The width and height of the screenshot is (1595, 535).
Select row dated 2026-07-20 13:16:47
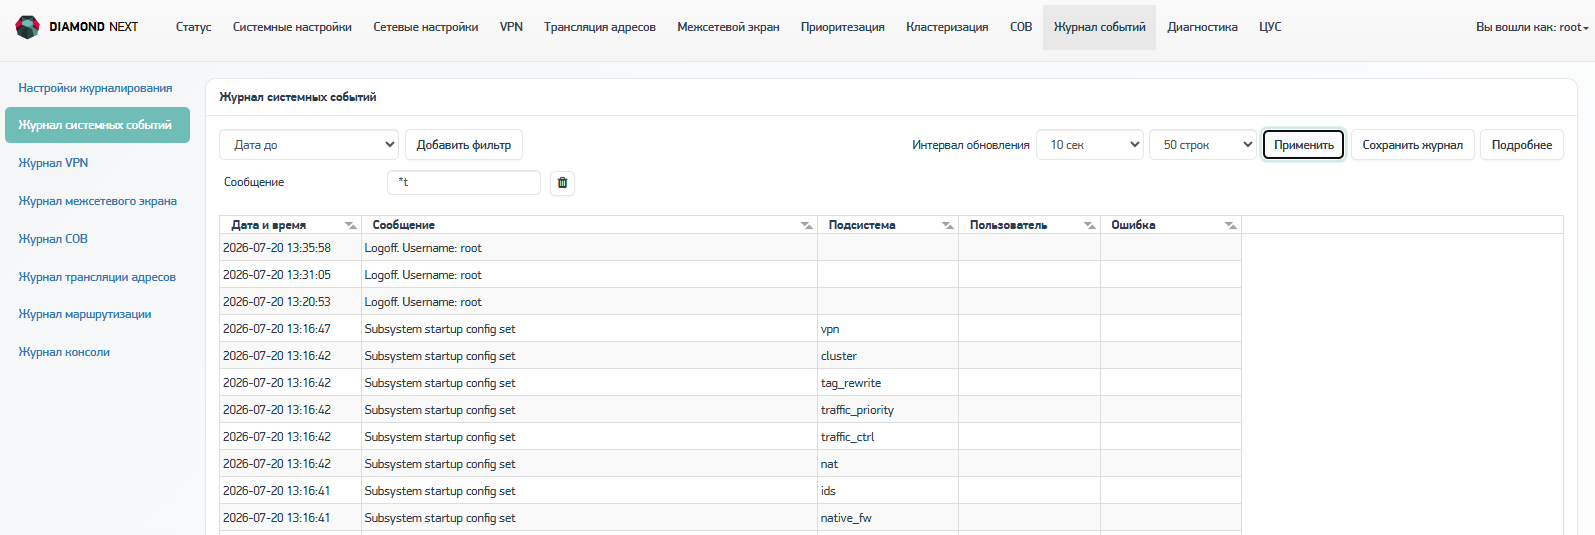730,329
